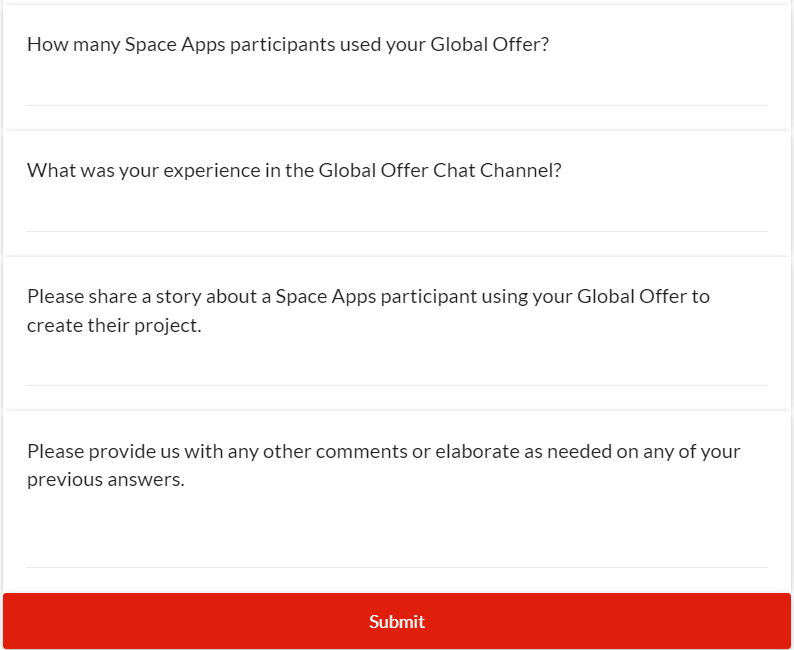Click the 'Please share a story' question text

[x=368, y=296]
